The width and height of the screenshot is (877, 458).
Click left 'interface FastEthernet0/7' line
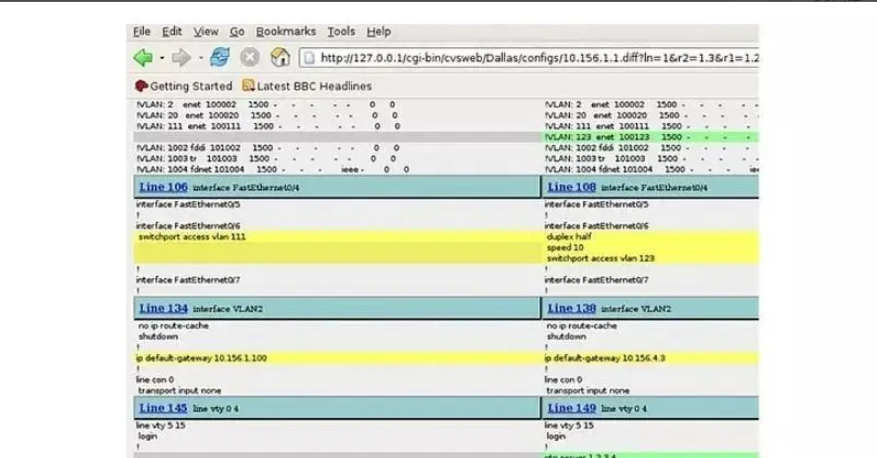pos(188,280)
